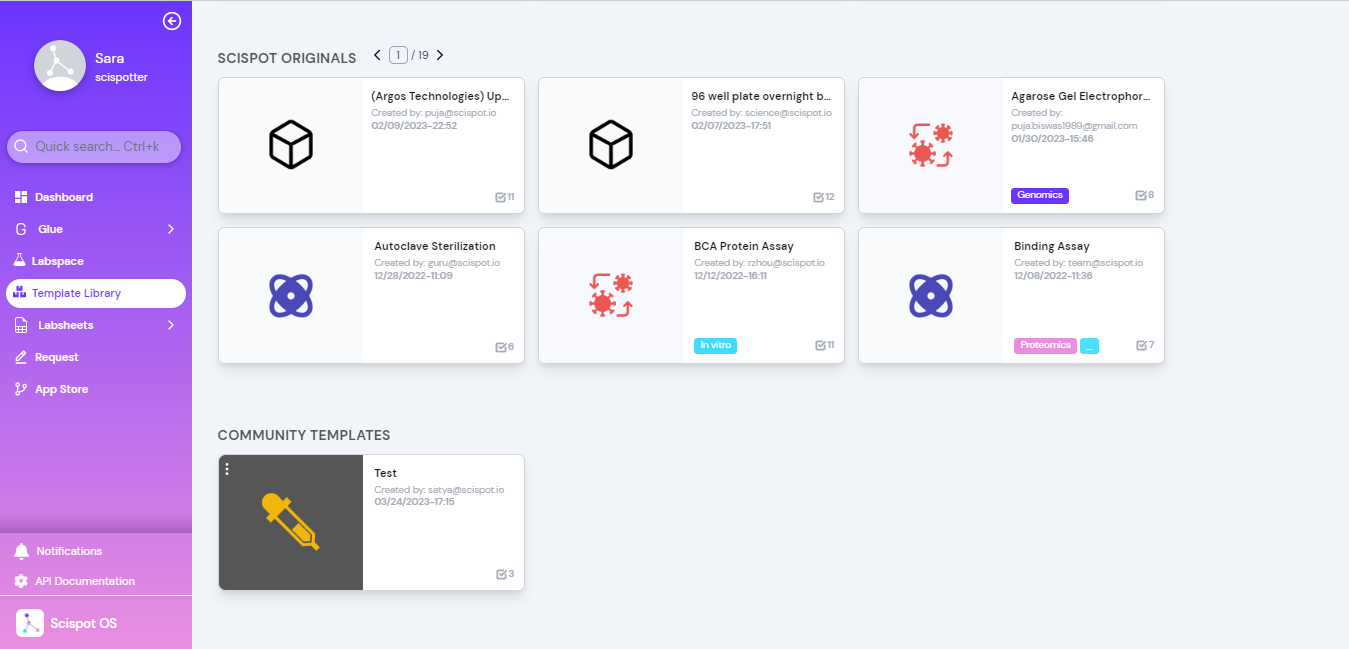This screenshot has width=1349, height=649.
Task: Open the Notifications bell icon
Action: click(21, 550)
